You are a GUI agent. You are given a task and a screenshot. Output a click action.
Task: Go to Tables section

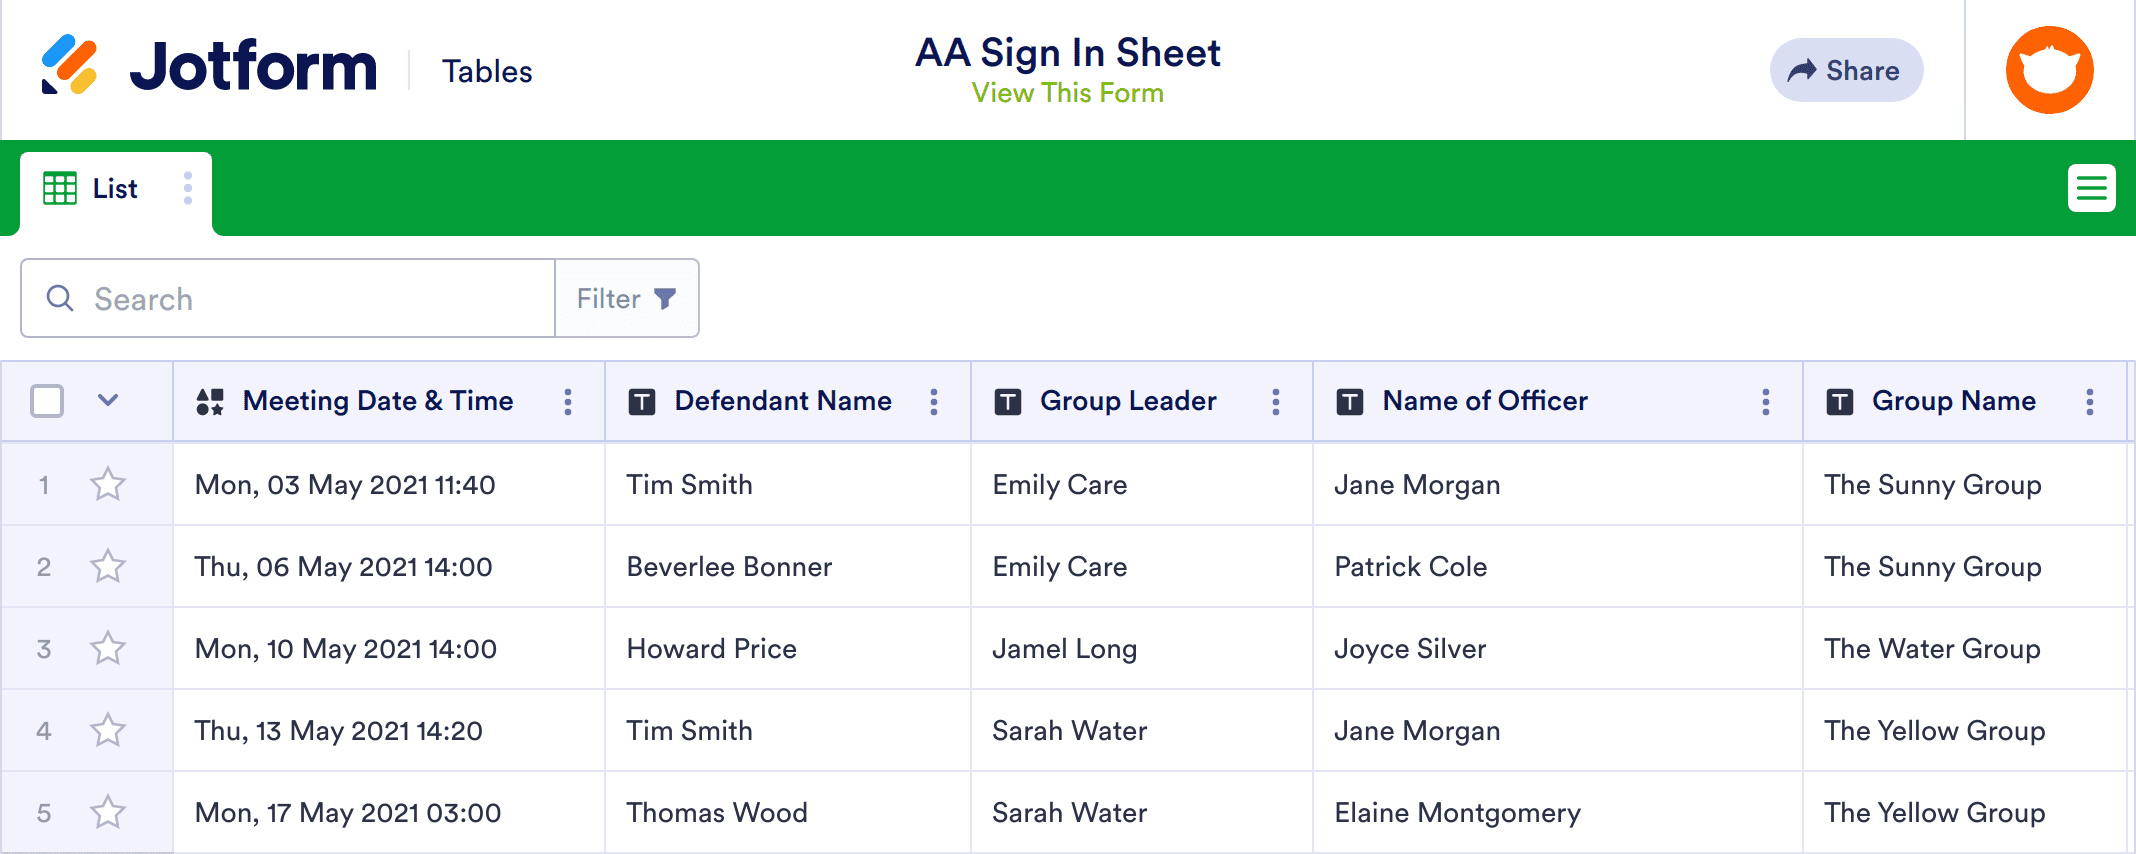tap(487, 72)
